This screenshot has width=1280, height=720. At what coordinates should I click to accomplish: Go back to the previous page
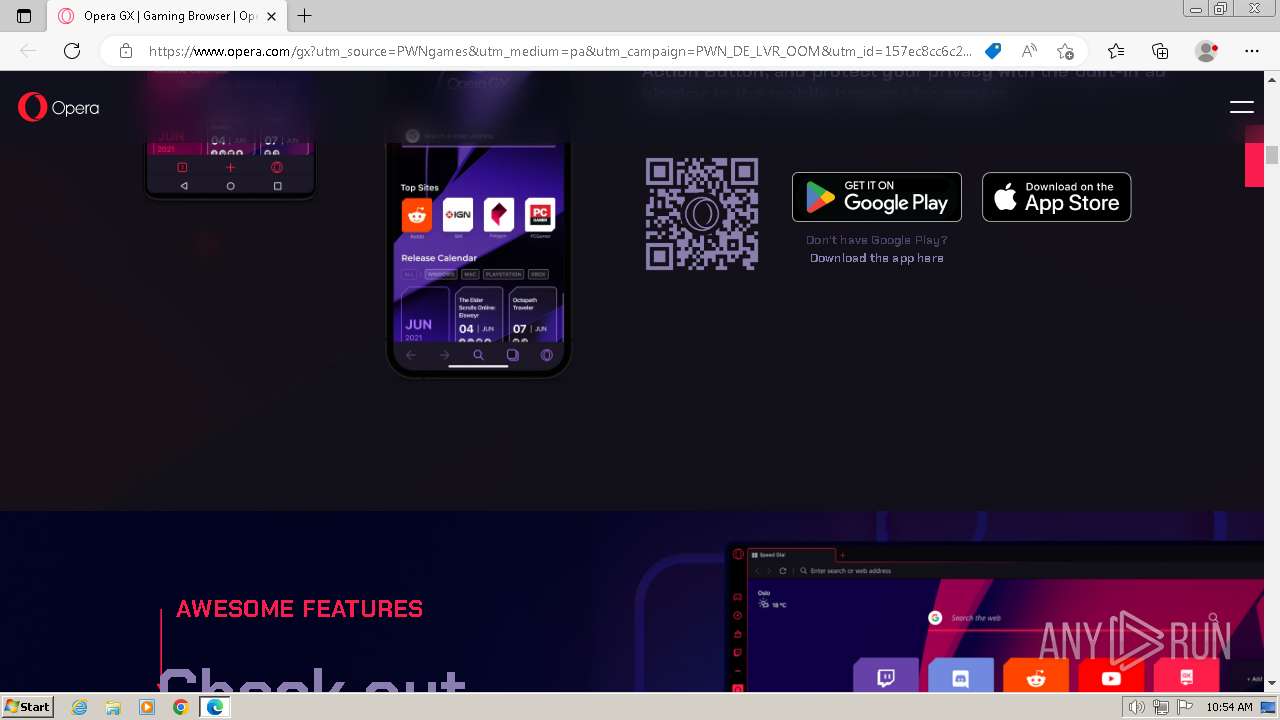point(28,51)
